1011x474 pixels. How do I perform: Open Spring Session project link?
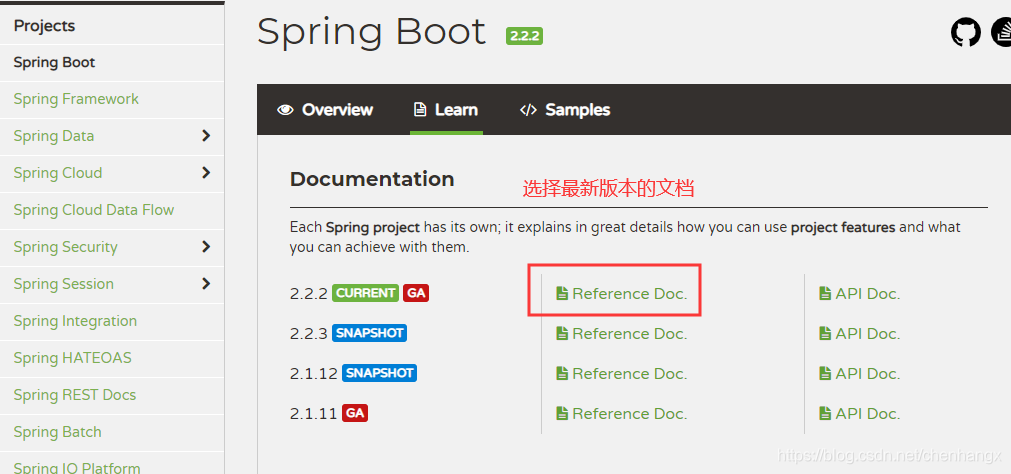pos(63,284)
